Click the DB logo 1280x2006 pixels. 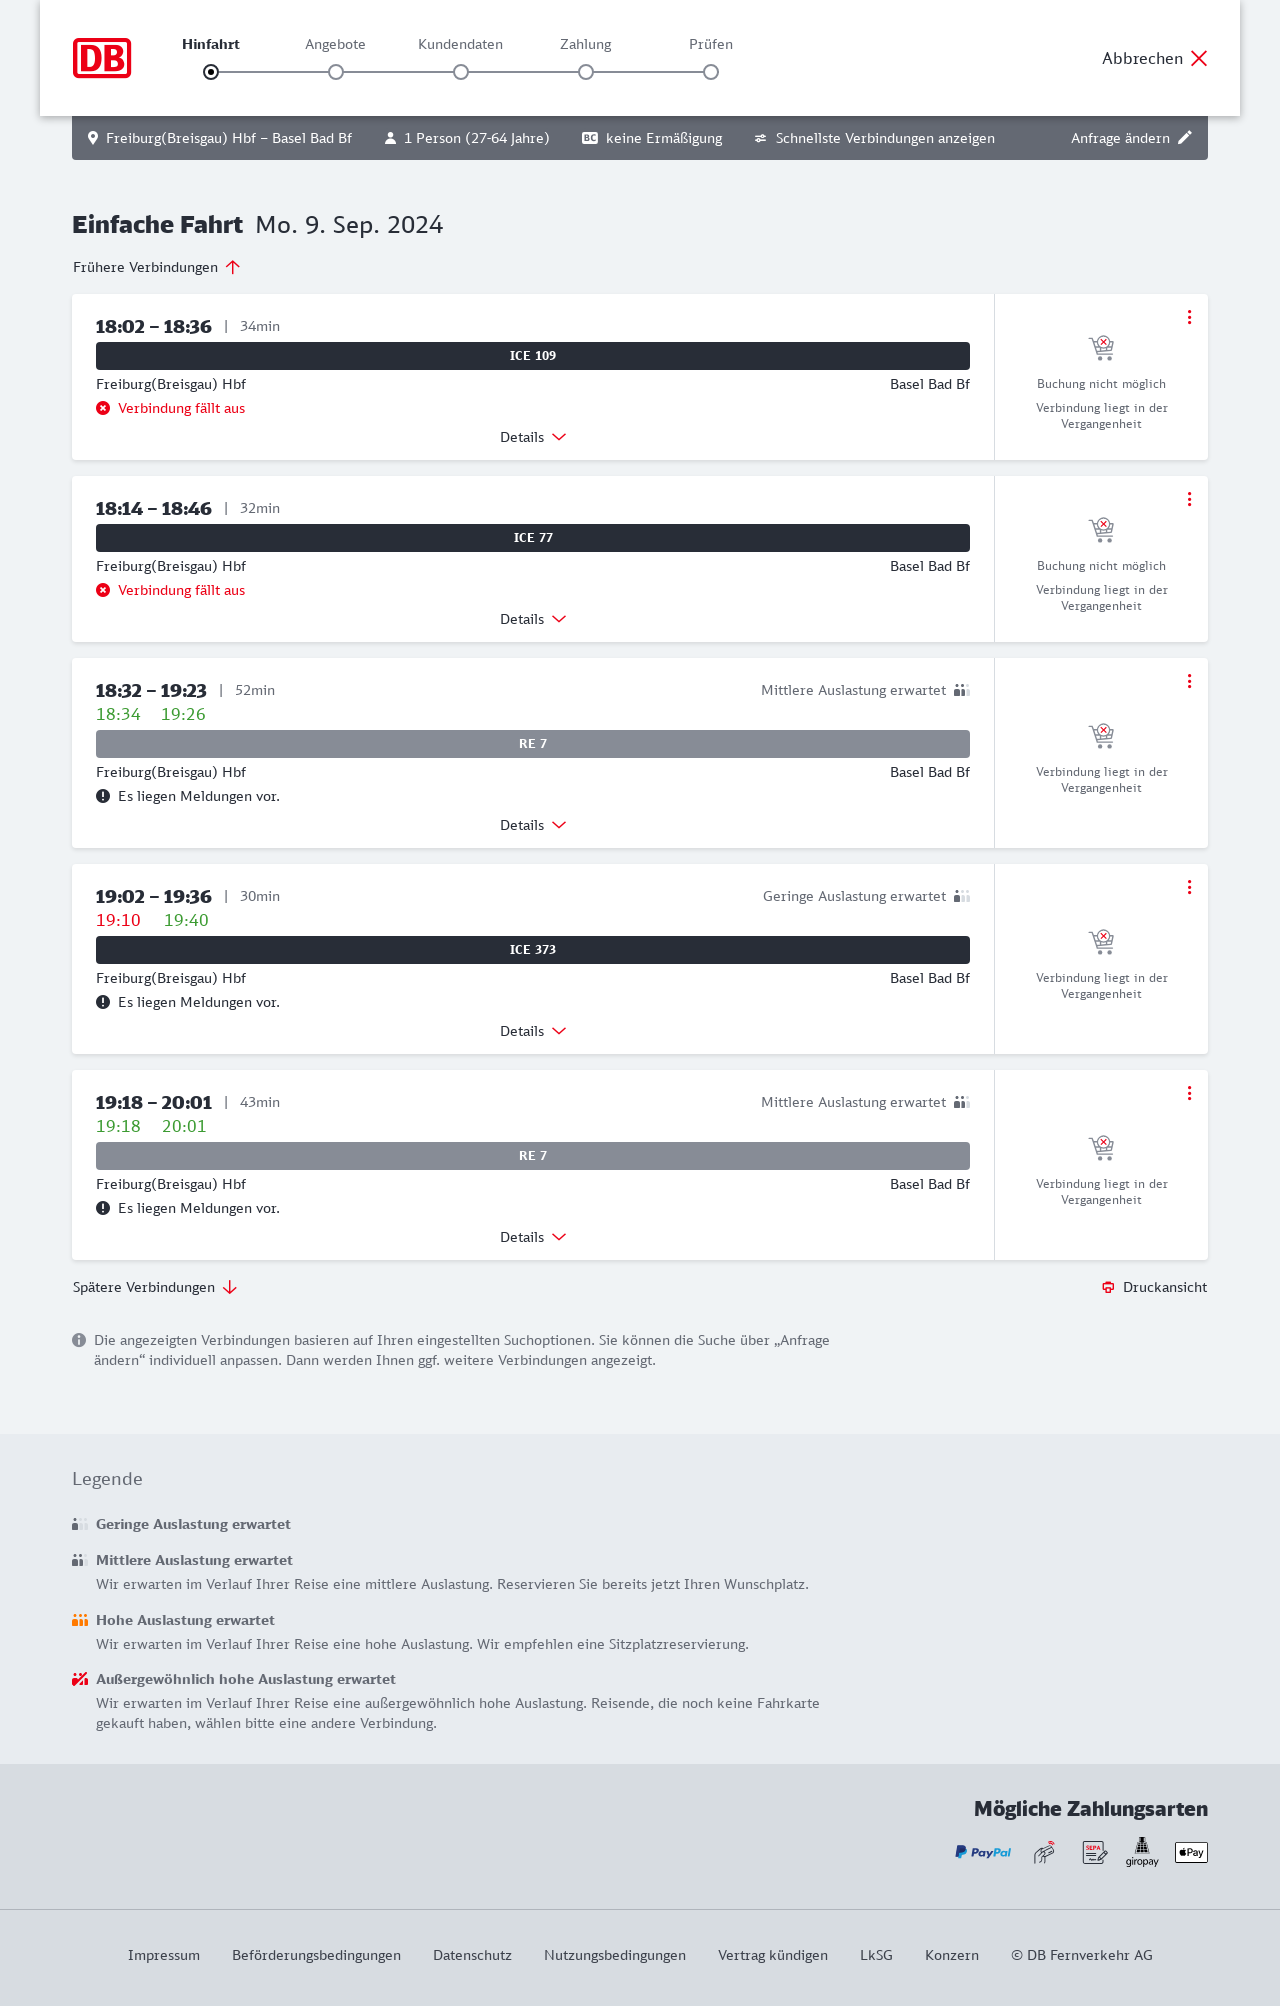pos(102,58)
